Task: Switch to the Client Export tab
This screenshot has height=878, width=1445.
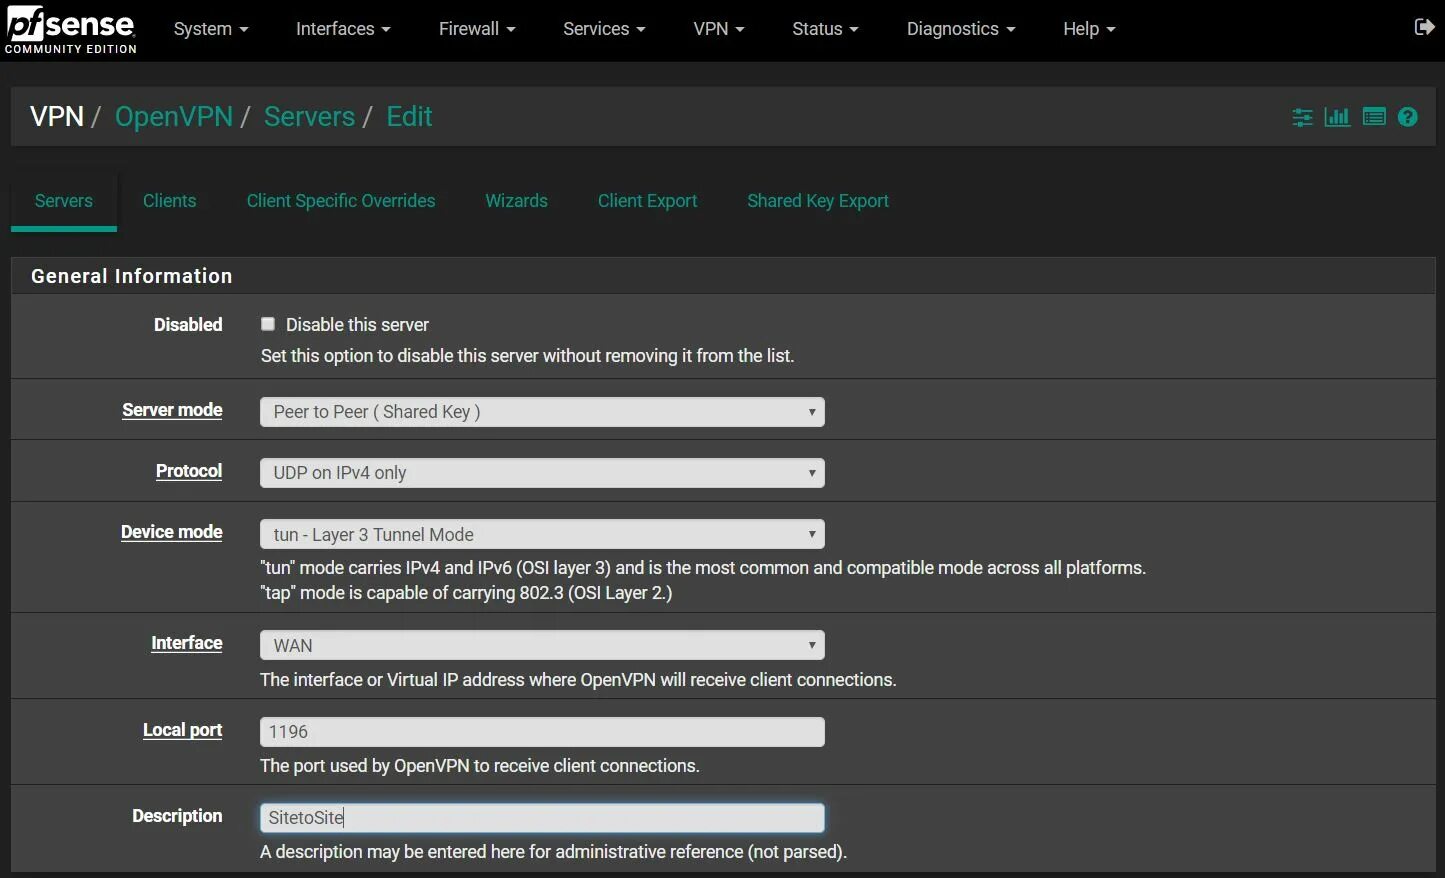Action: (x=647, y=201)
